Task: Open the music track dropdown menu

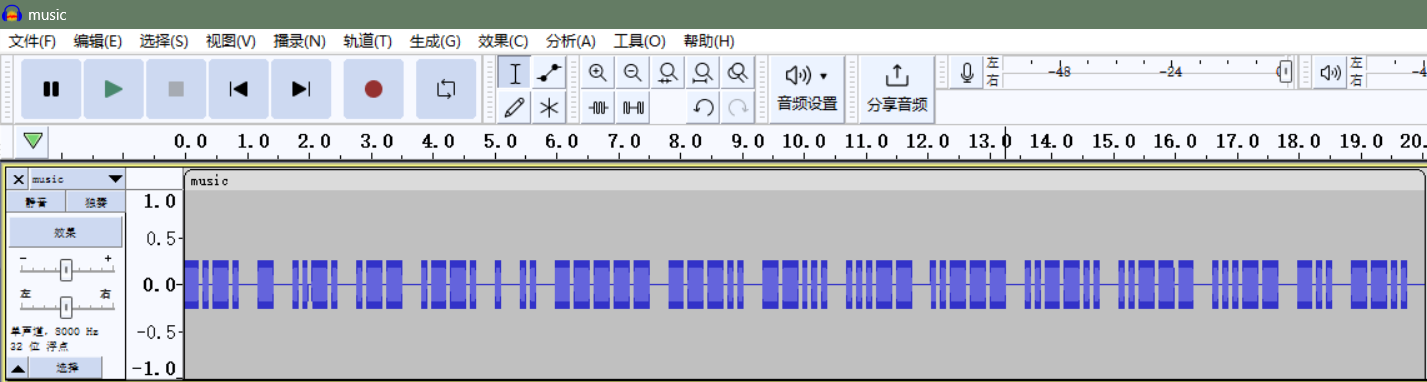Action: click(x=77, y=179)
